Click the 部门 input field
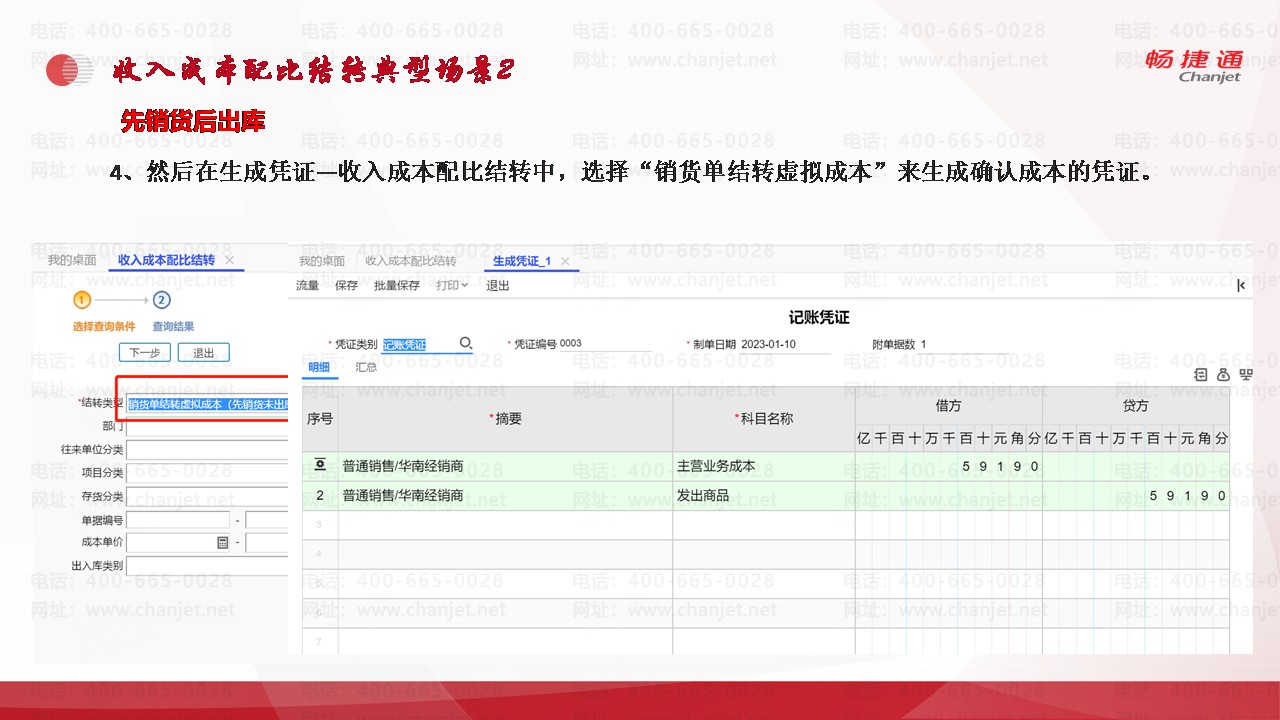 tap(207, 427)
